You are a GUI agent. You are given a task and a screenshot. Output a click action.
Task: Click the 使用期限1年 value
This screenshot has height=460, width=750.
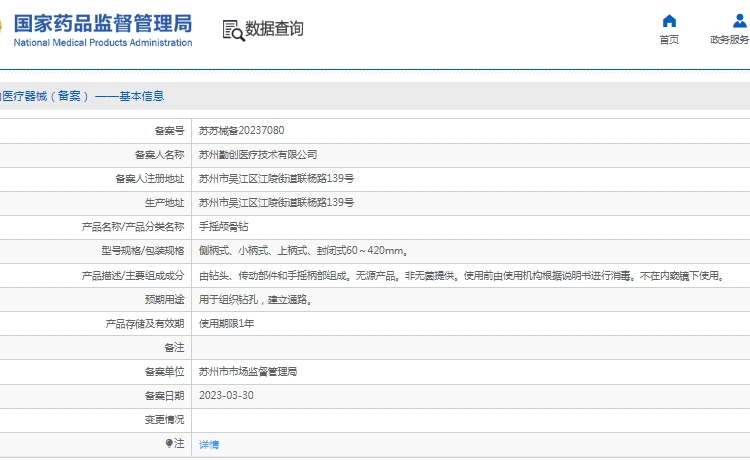[x=226, y=324]
